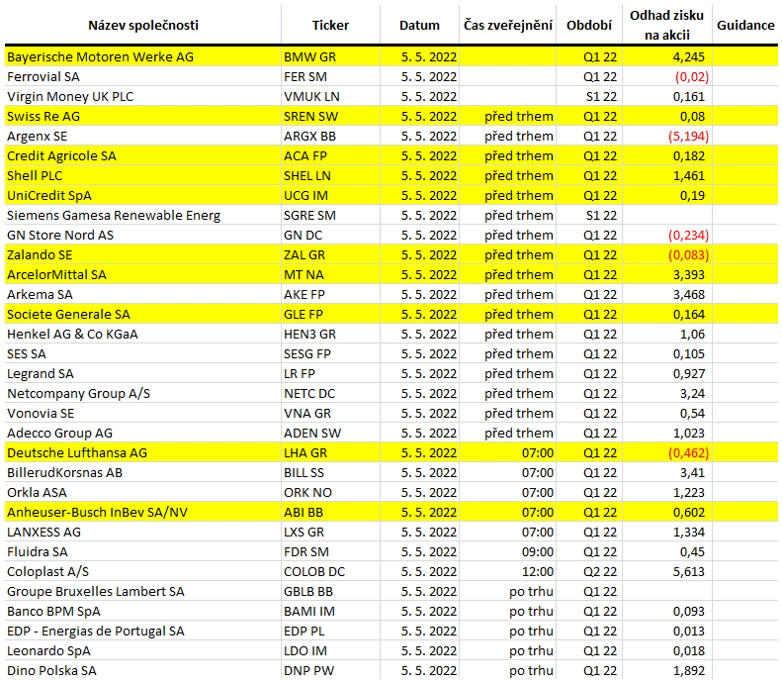Click the Zalando SE highlighted cell

click(143, 255)
